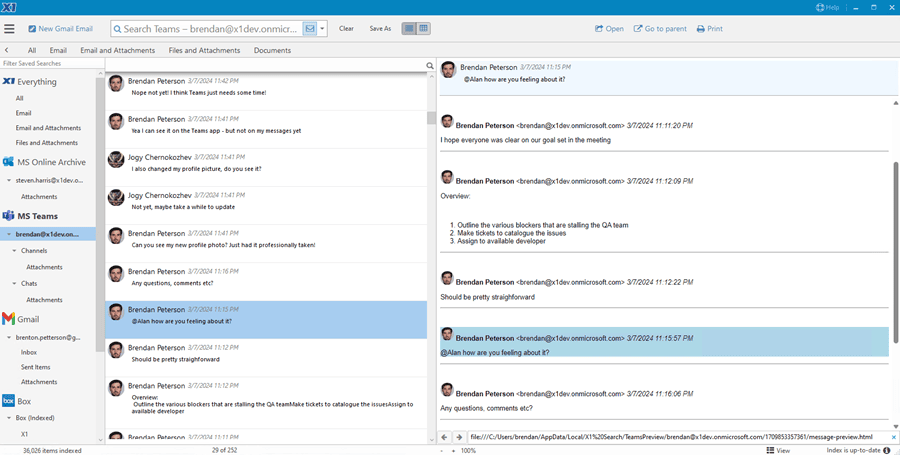Click the New Gmail Email button
900x455 pixels.
61,29
